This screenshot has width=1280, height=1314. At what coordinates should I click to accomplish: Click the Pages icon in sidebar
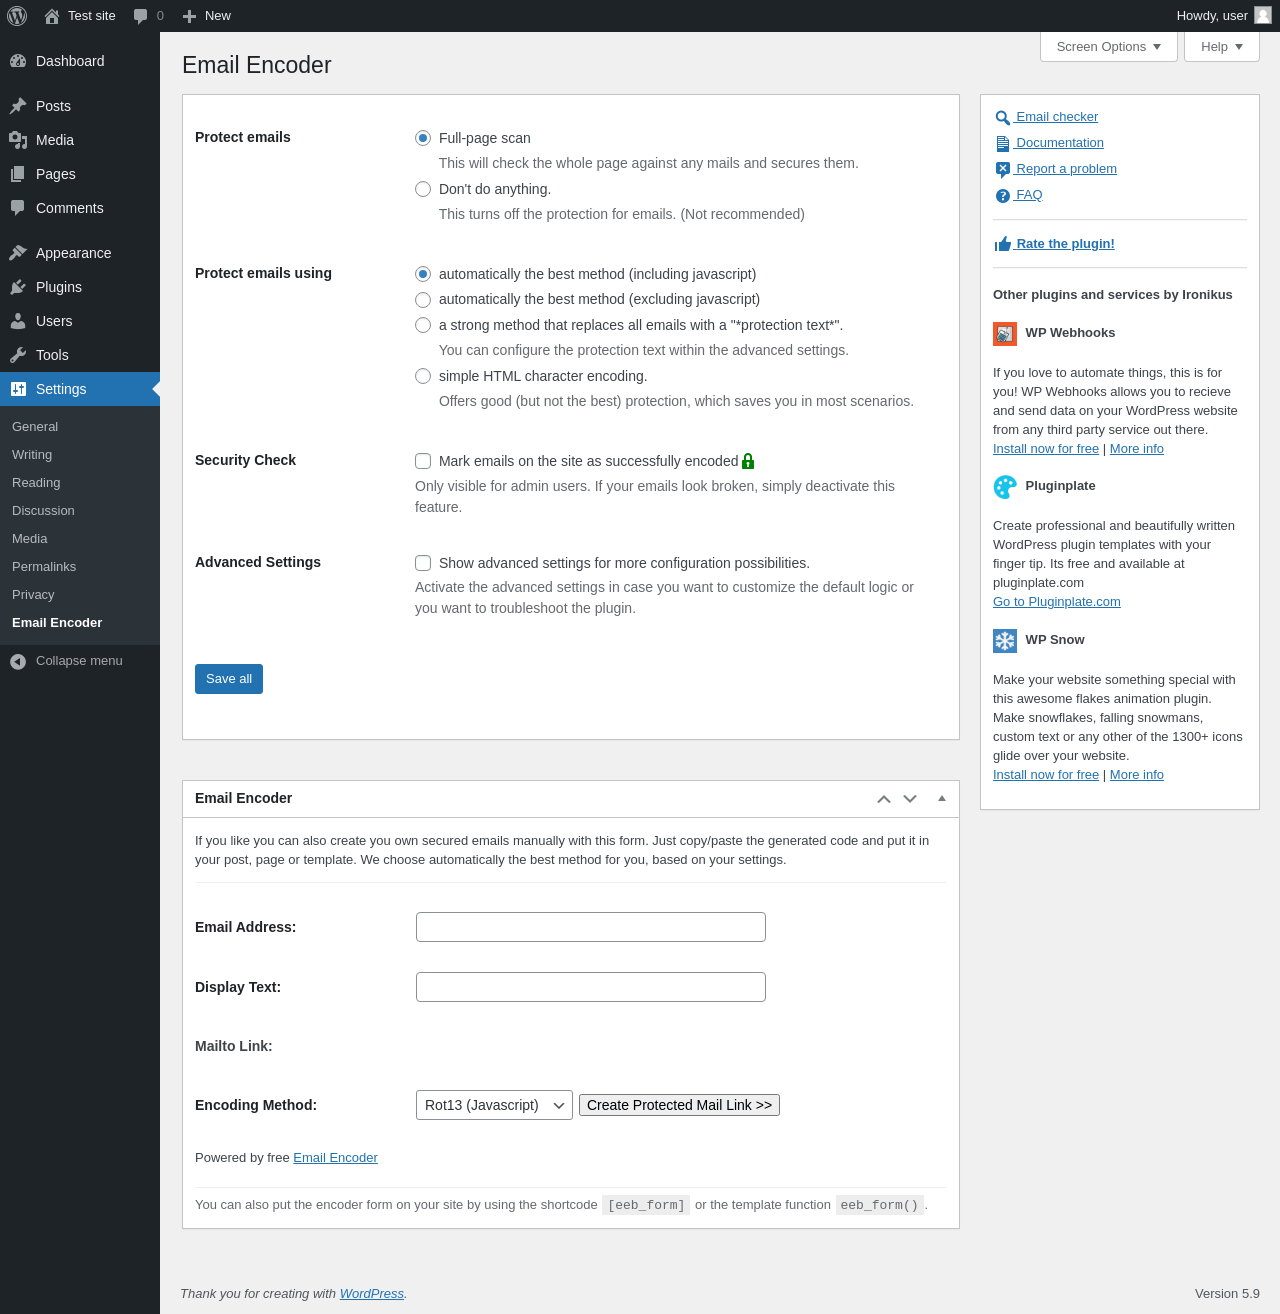(x=18, y=174)
